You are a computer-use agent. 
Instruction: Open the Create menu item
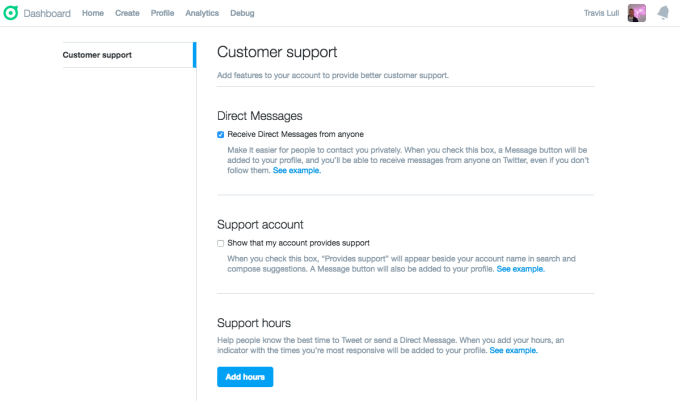pos(127,13)
